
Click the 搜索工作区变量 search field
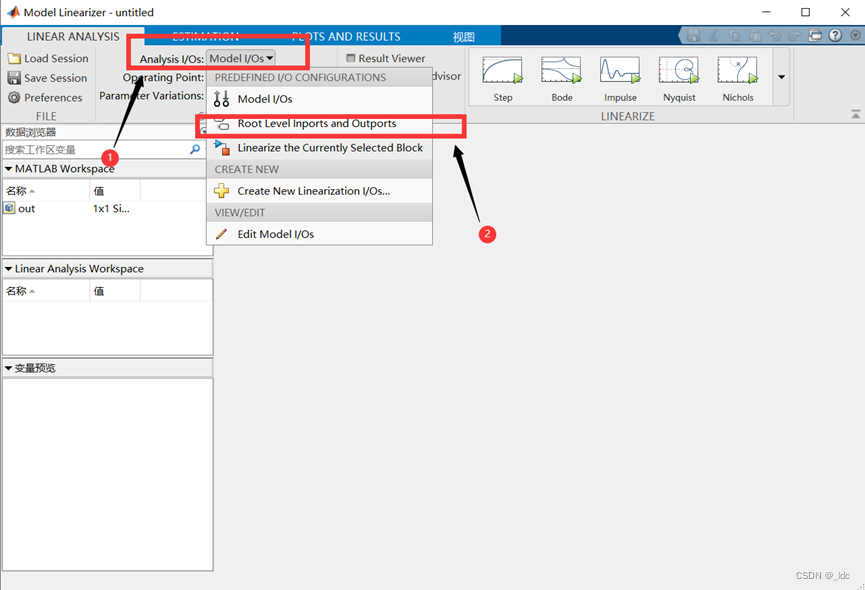pyautogui.click(x=97, y=149)
